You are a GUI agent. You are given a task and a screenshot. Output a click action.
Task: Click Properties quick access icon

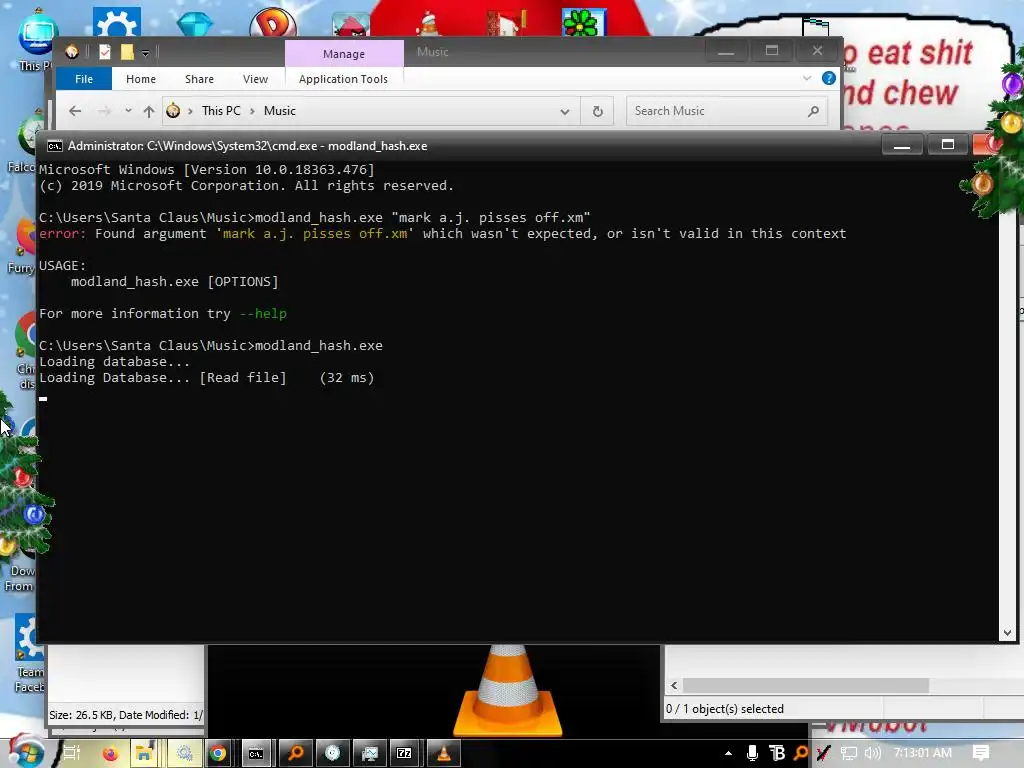[x=104, y=52]
